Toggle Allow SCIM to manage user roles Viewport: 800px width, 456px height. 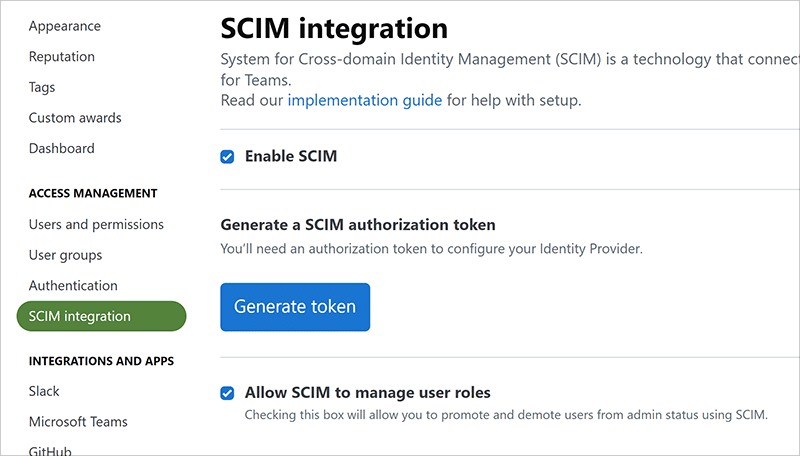[227, 393]
